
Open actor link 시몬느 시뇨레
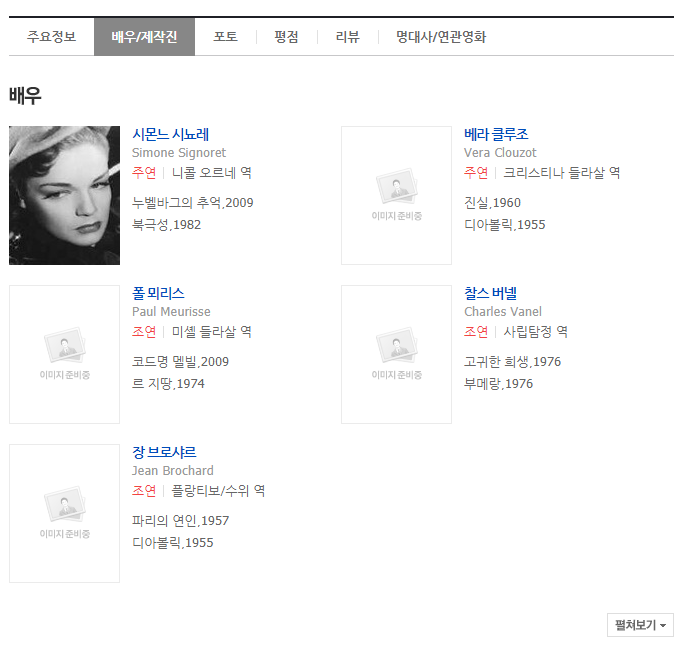(x=170, y=134)
